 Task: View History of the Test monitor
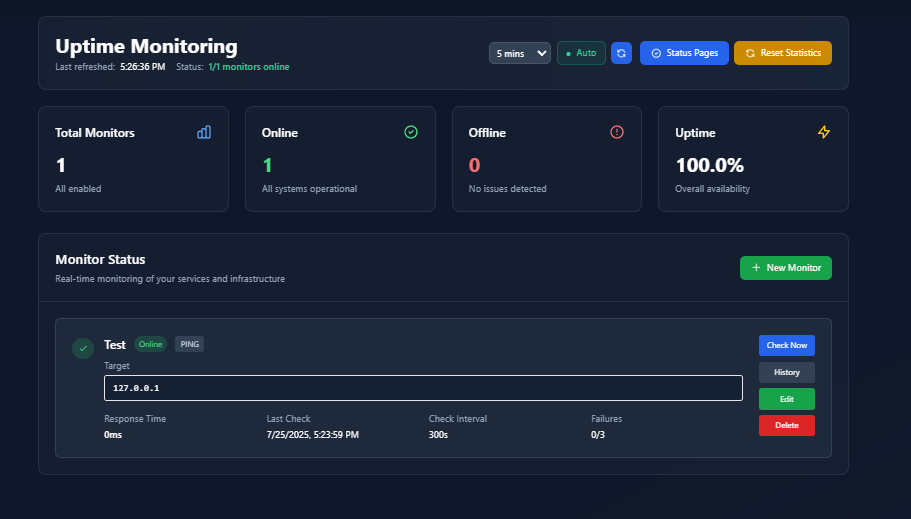[786, 372]
